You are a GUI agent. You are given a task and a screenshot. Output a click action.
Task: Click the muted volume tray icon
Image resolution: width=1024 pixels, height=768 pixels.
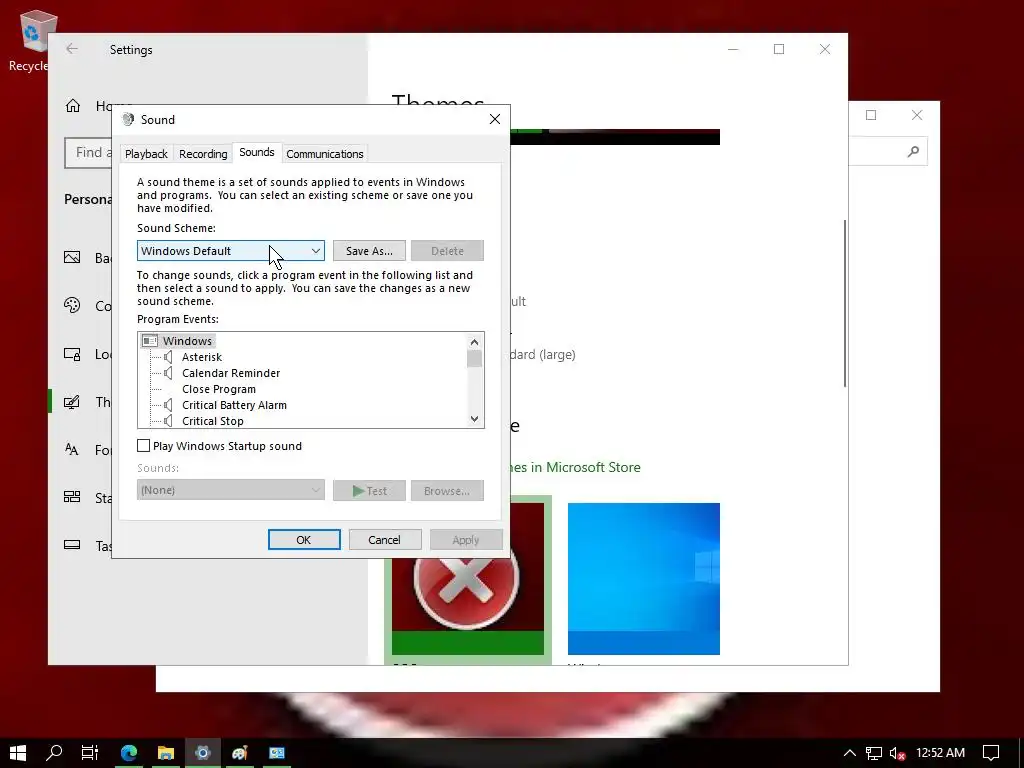[x=897, y=753]
